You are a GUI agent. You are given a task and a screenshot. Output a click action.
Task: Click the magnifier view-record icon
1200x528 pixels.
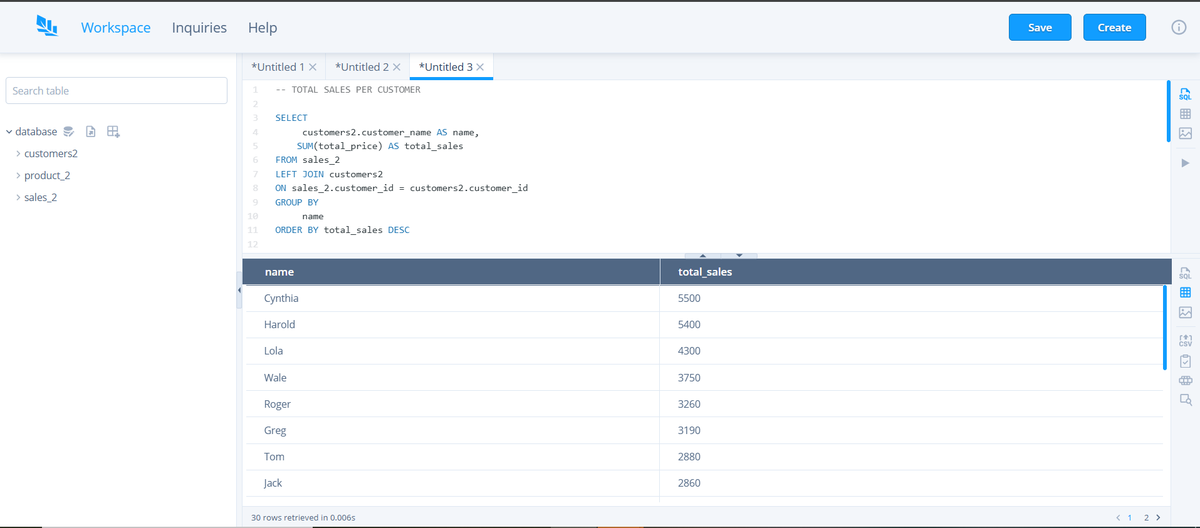coord(1185,400)
